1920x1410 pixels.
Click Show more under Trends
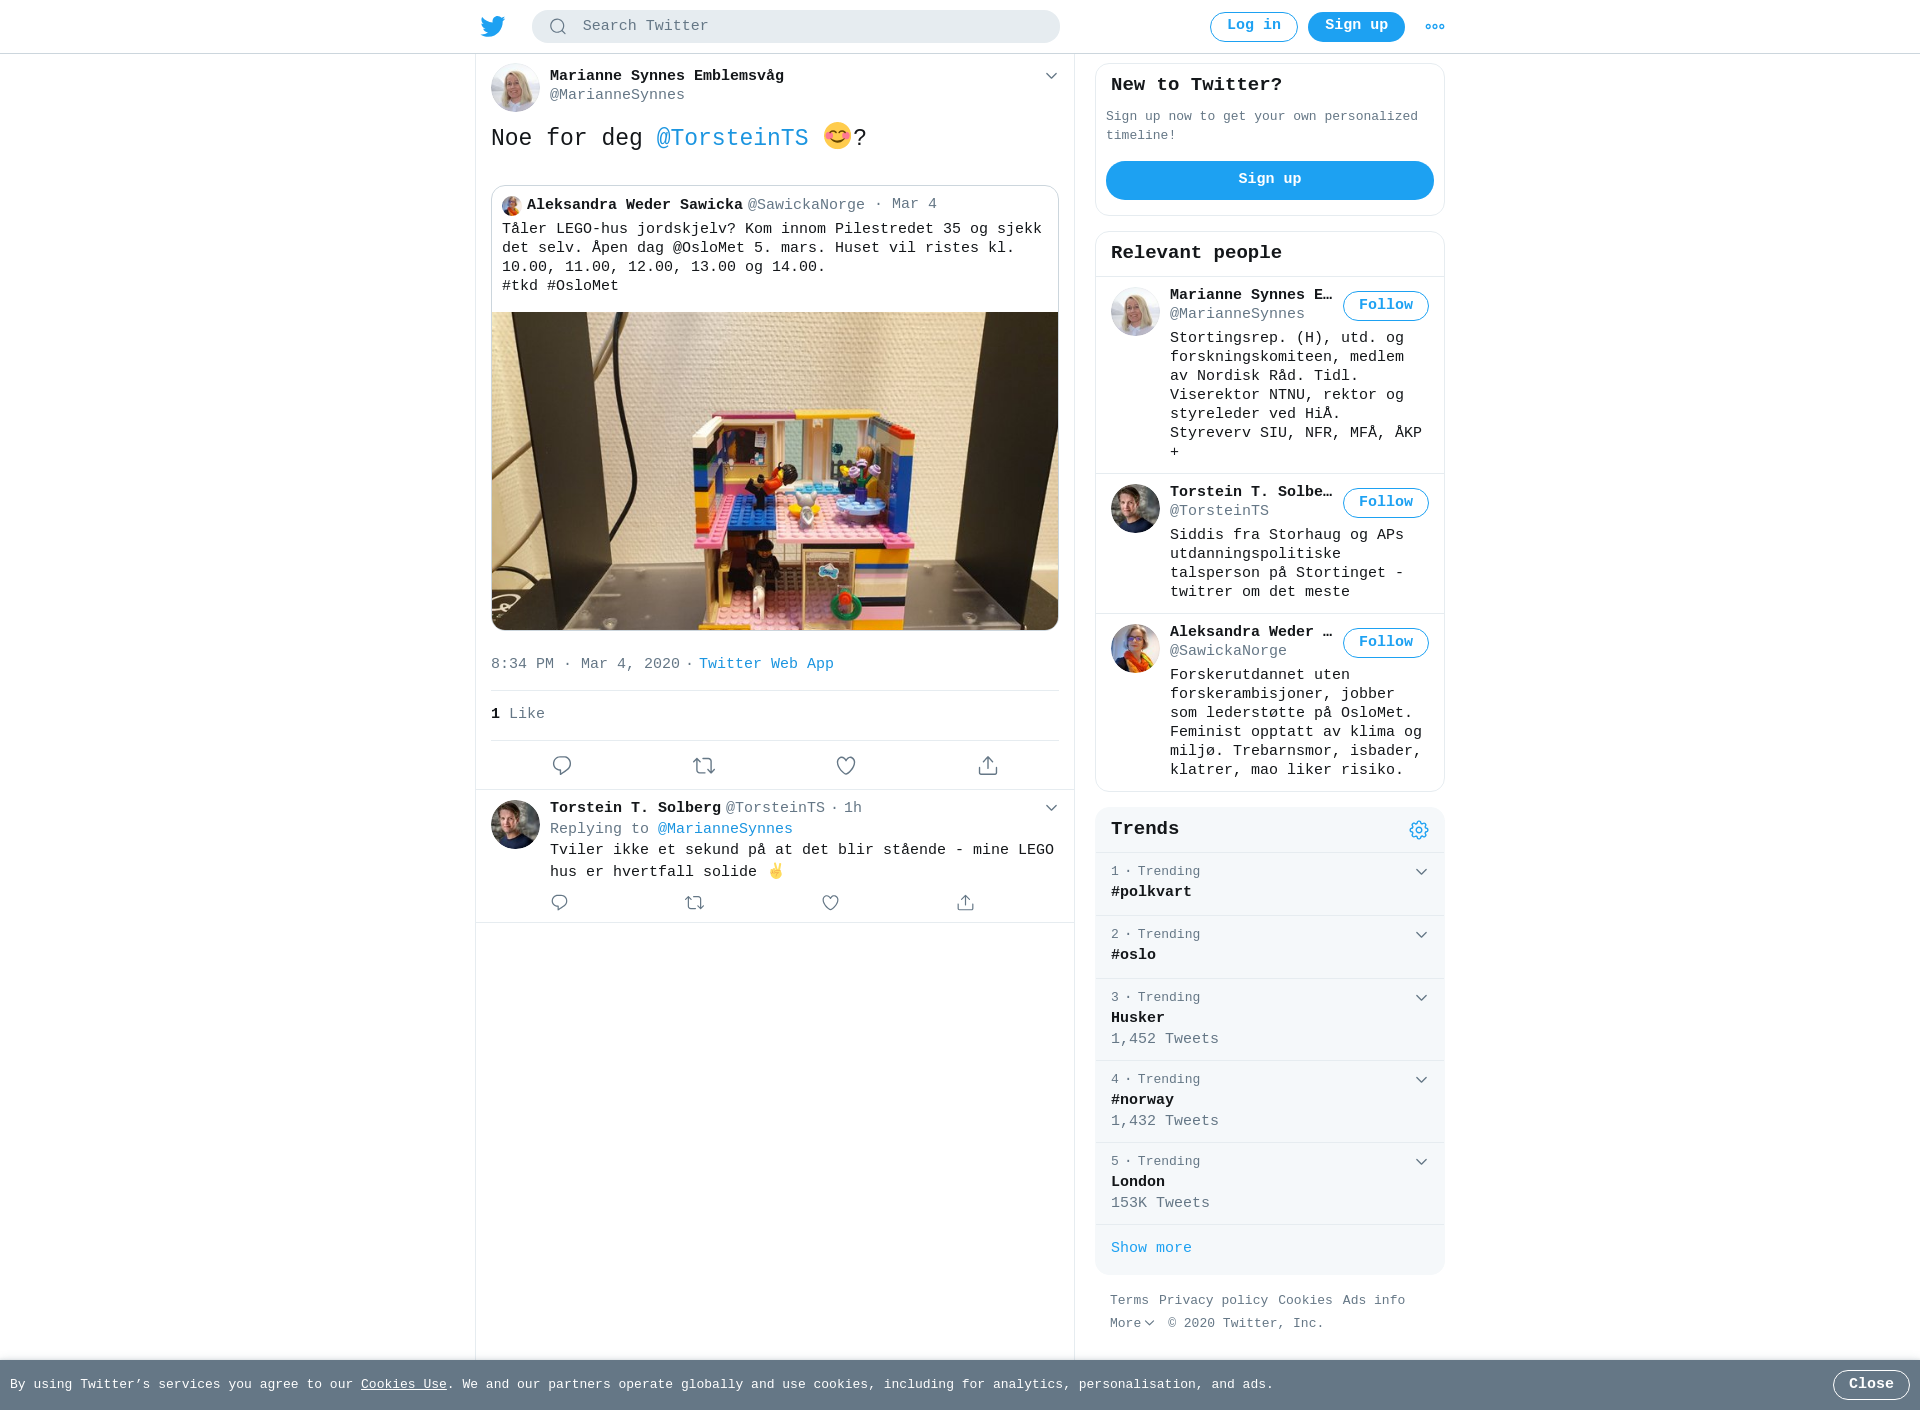click(x=1151, y=1248)
